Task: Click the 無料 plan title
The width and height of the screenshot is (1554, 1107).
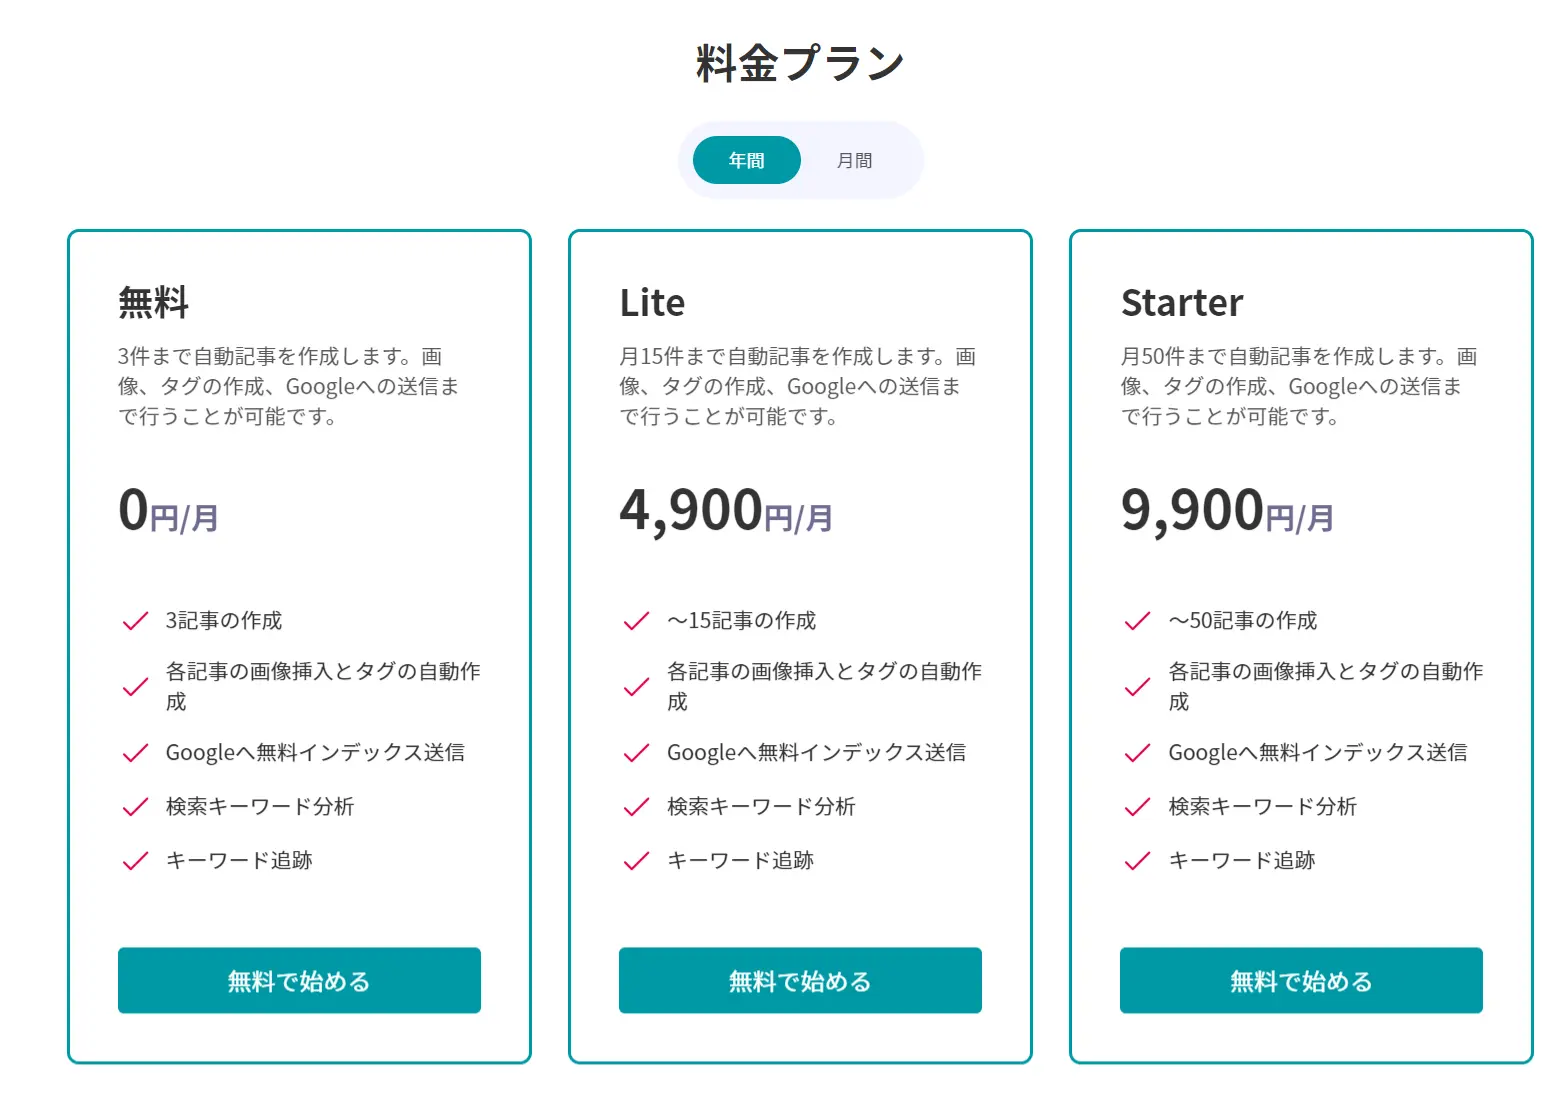Action: (x=153, y=303)
